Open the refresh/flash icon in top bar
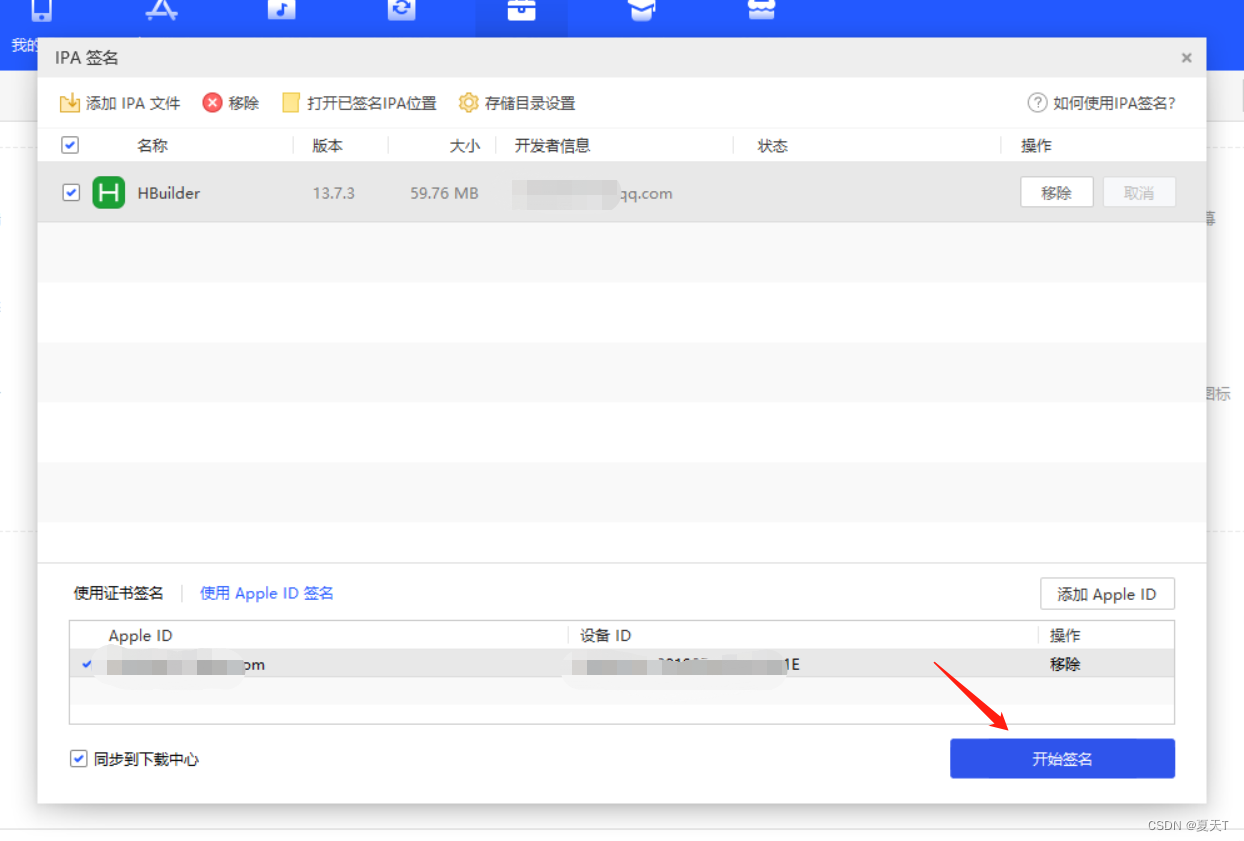 (401, 10)
